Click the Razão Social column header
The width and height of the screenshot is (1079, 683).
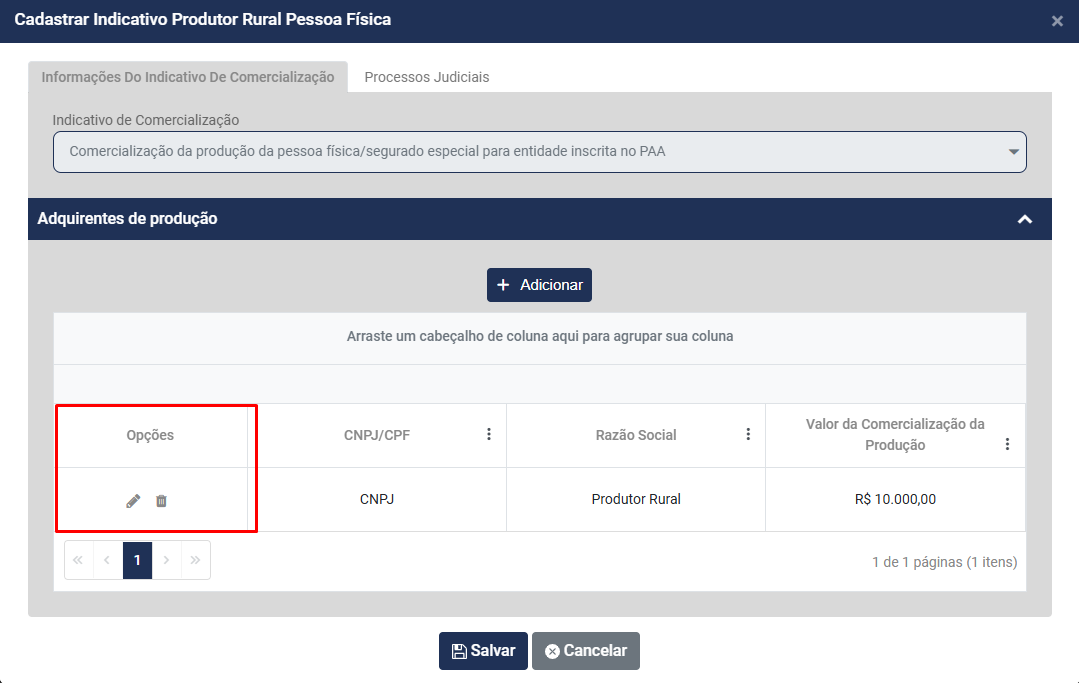[636, 435]
